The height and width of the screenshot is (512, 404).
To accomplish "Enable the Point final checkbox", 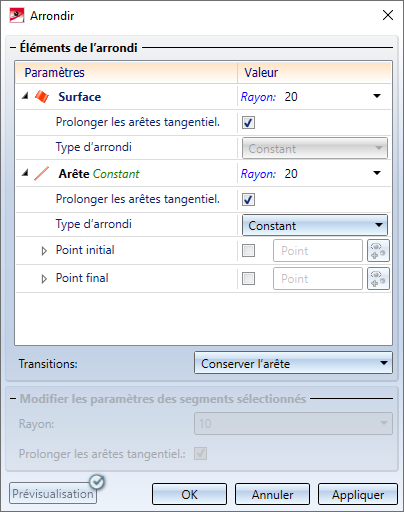I will [x=248, y=279].
